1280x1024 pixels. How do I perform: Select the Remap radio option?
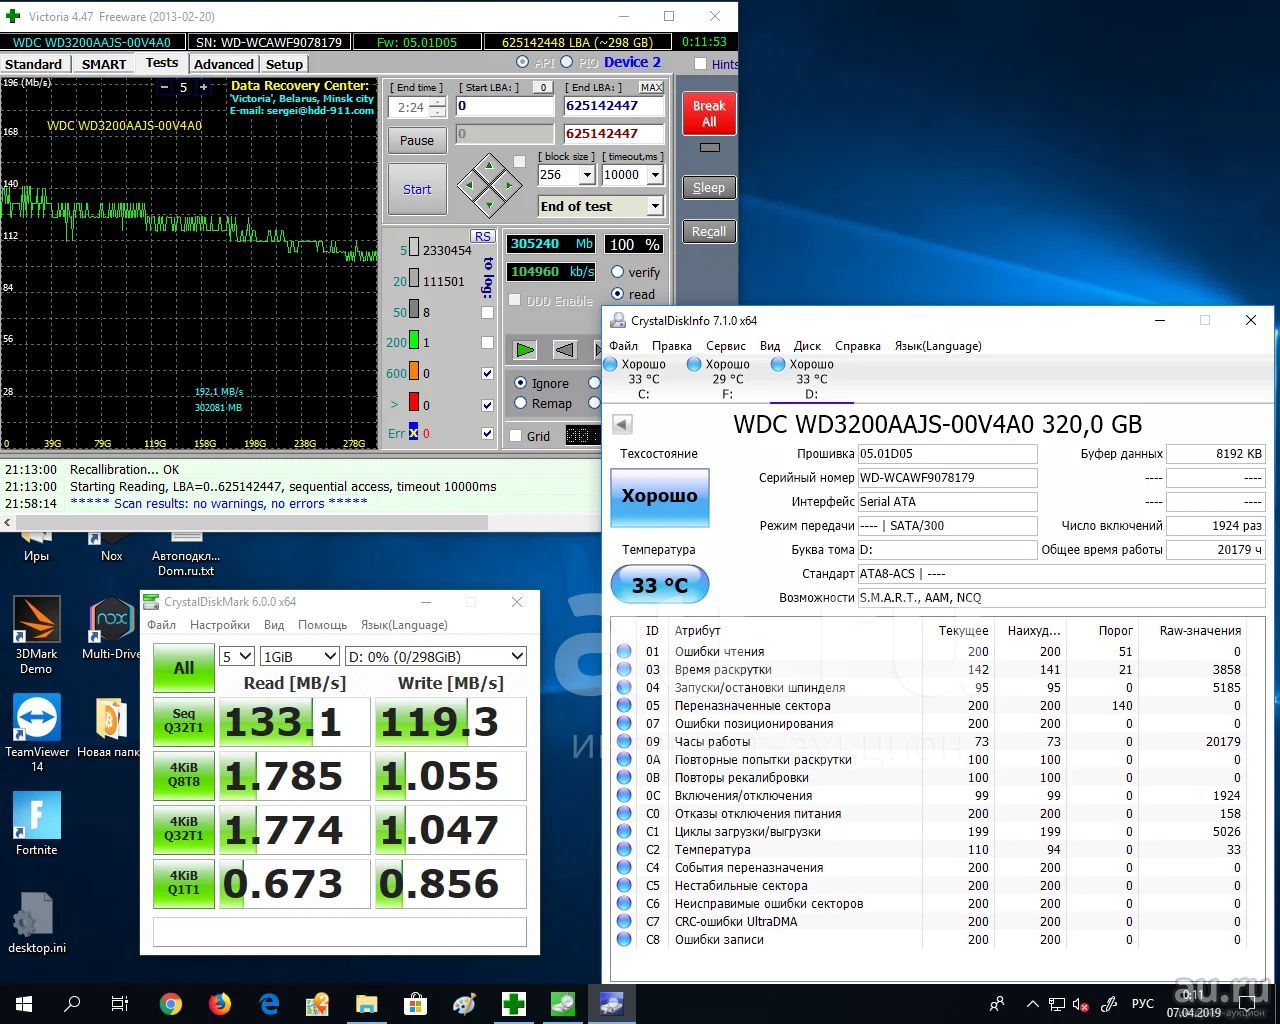(520, 403)
